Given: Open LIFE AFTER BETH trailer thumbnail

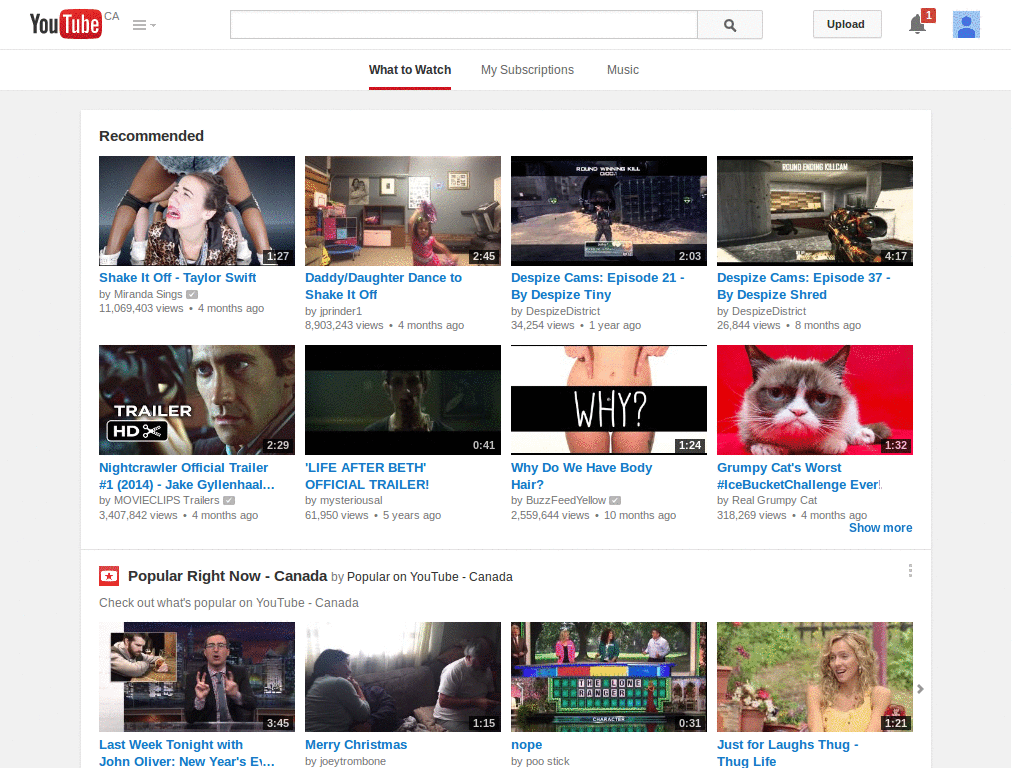Looking at the screenshot, I should click(402, 400).
